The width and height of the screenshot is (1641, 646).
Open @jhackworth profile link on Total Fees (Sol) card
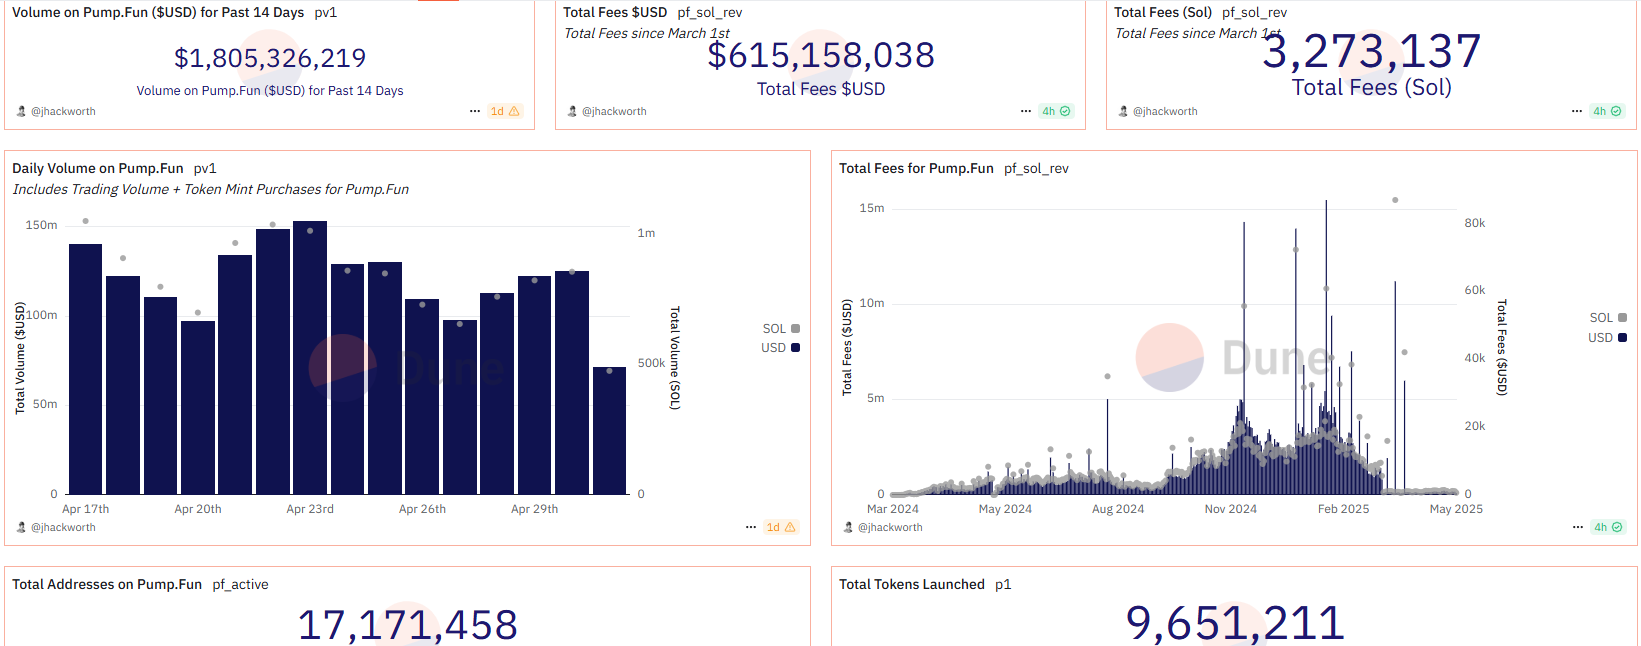point(1165,111)
